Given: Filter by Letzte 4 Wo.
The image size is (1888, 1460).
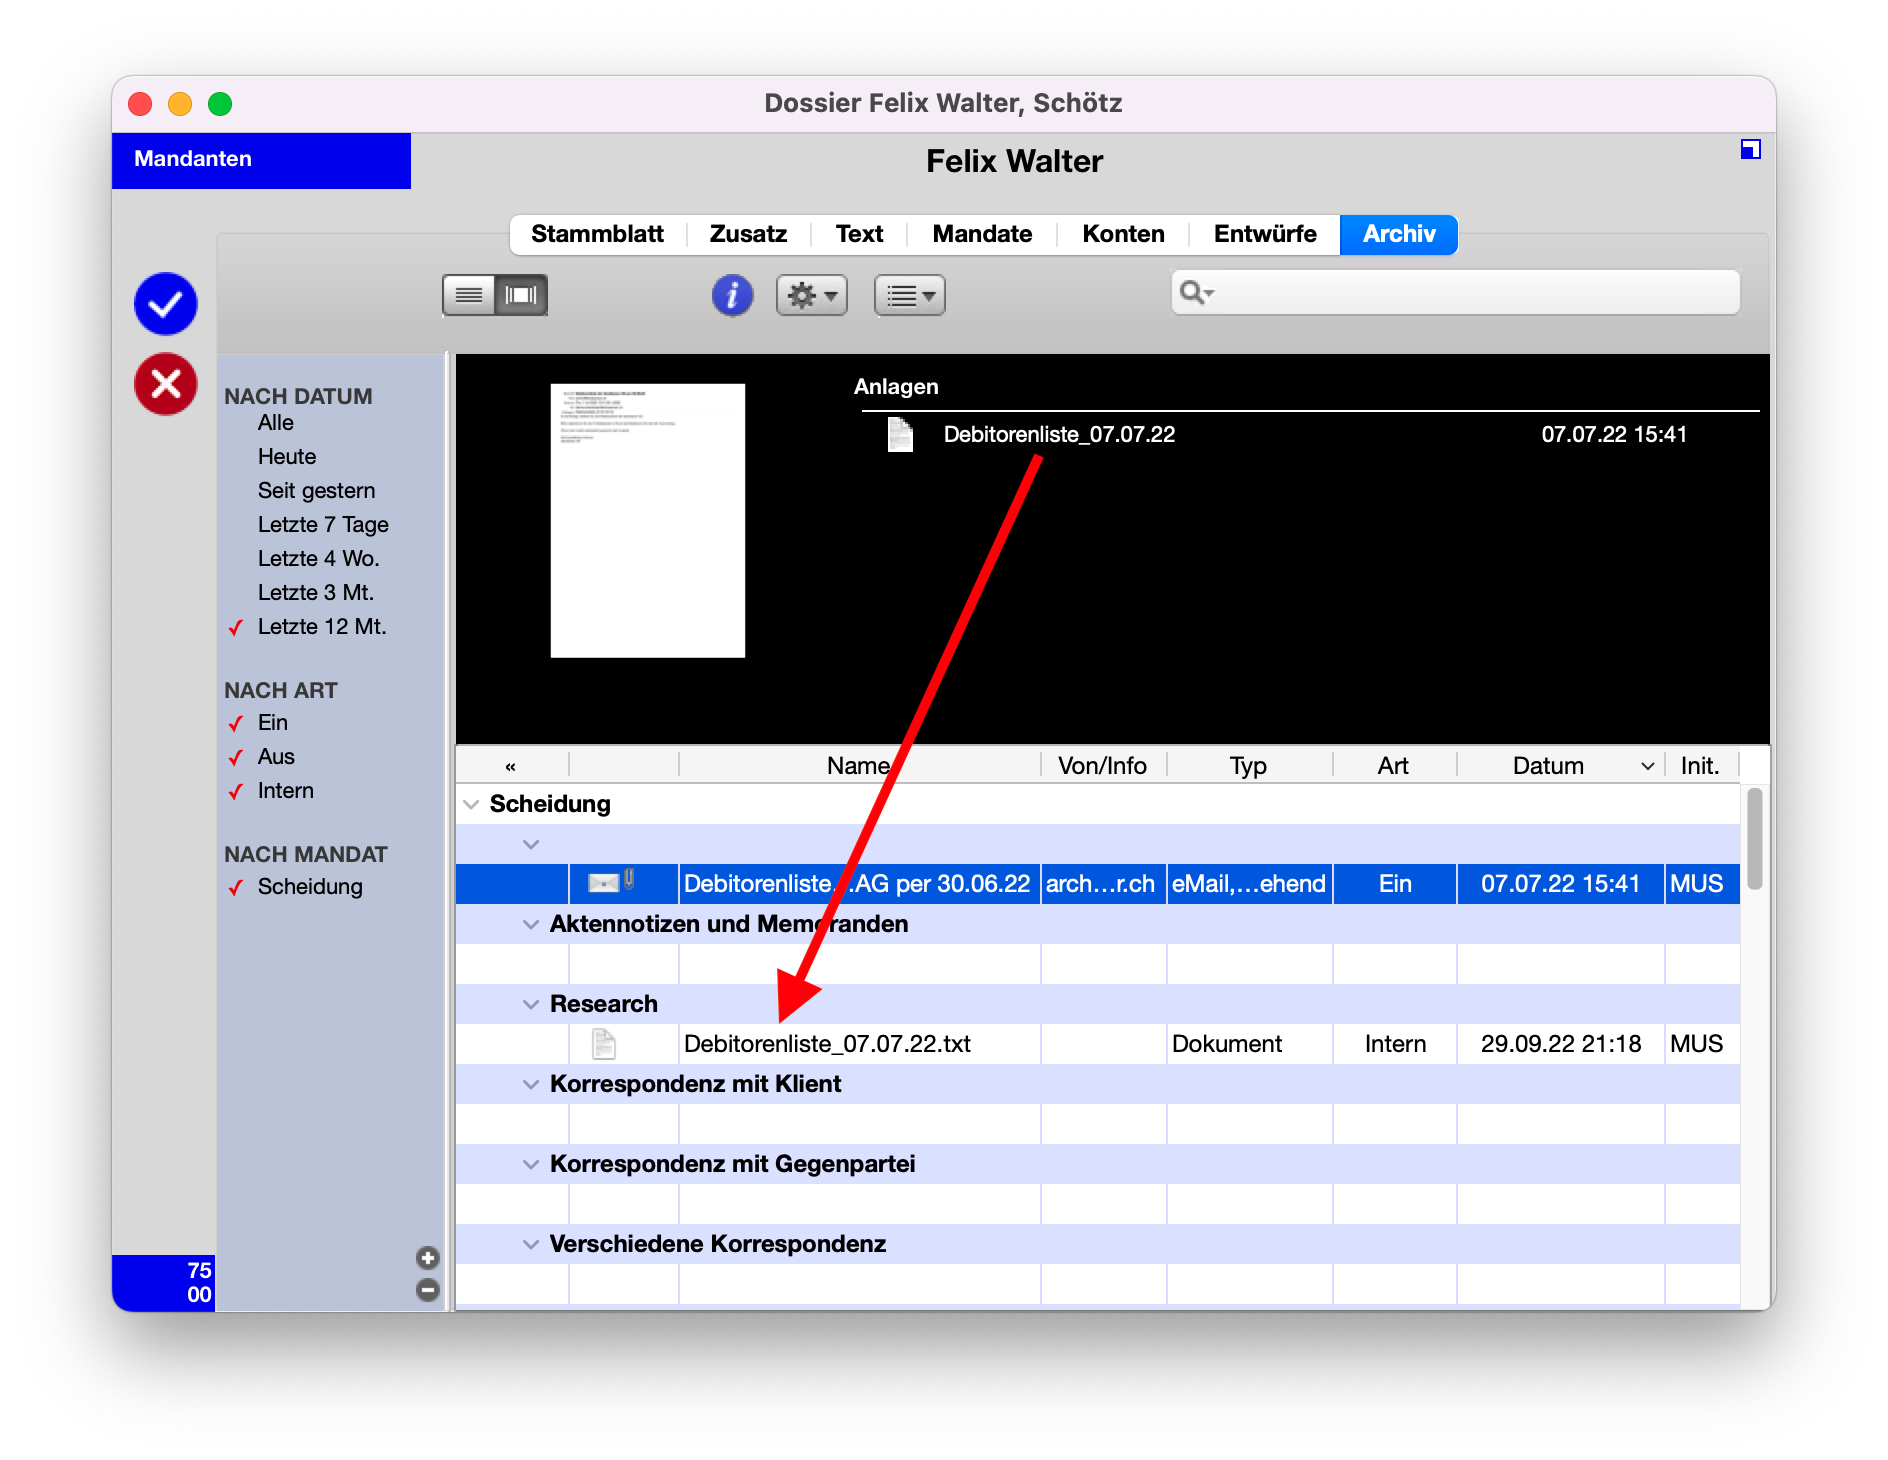Looking at the screenshot, I should (x=319, y=559).
